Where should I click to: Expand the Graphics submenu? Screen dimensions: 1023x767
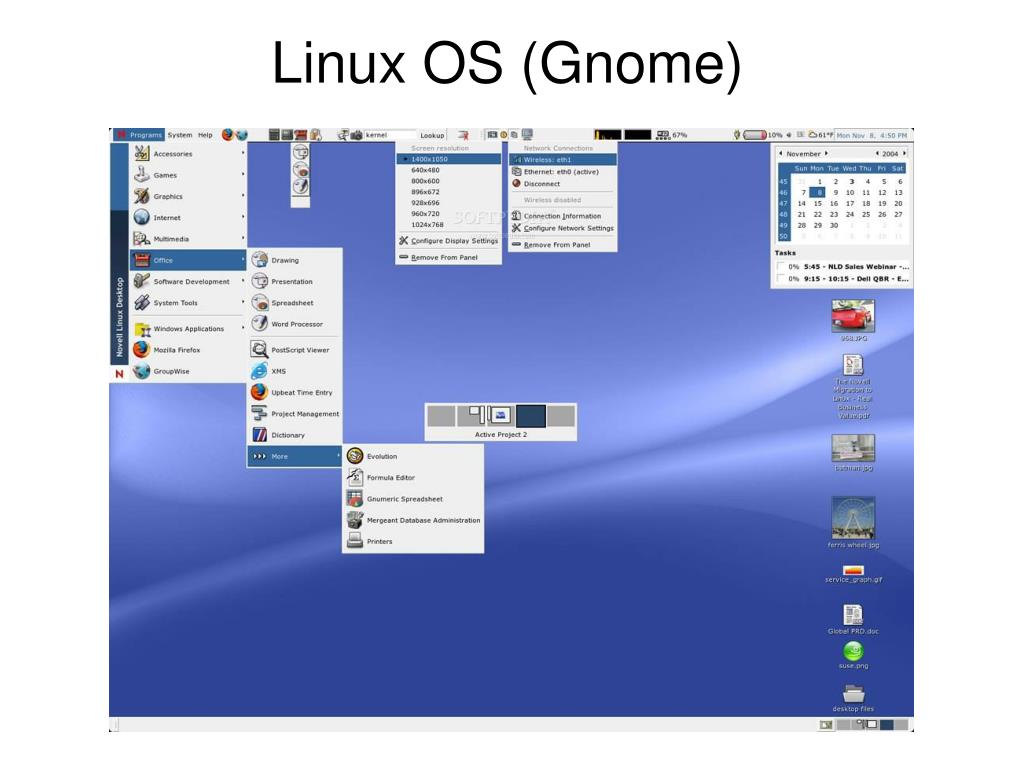coord(188,196)
